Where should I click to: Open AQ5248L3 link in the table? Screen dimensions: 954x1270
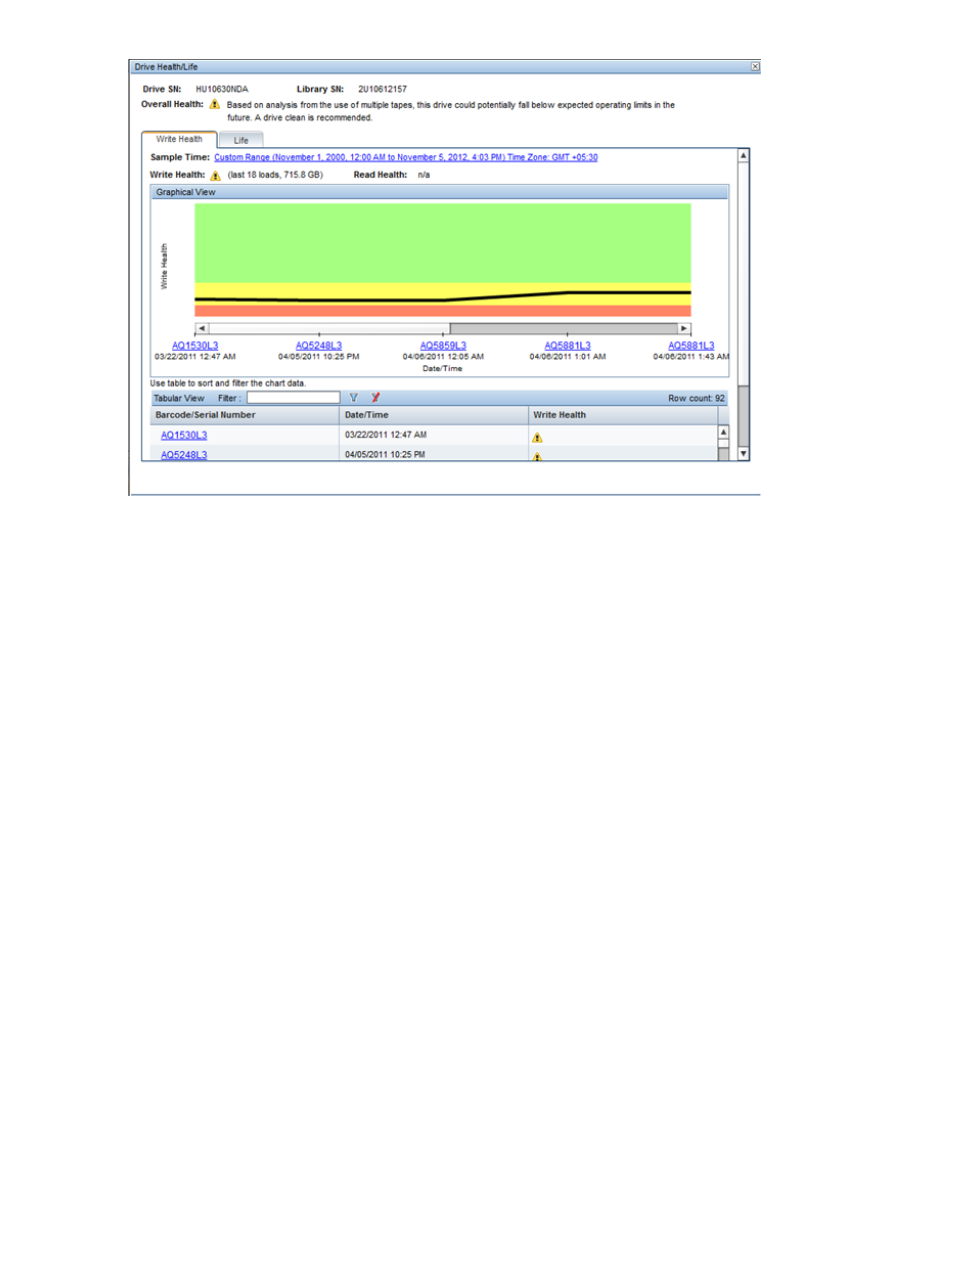[x=184, y=455]
